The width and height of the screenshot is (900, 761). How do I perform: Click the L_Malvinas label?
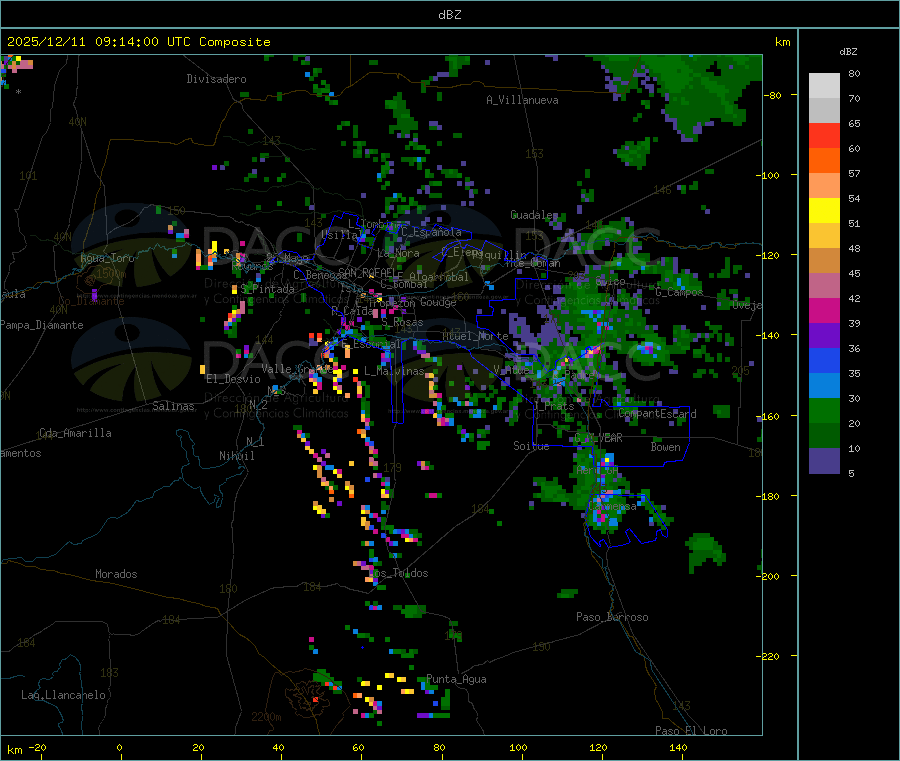[x=394, y=371]
